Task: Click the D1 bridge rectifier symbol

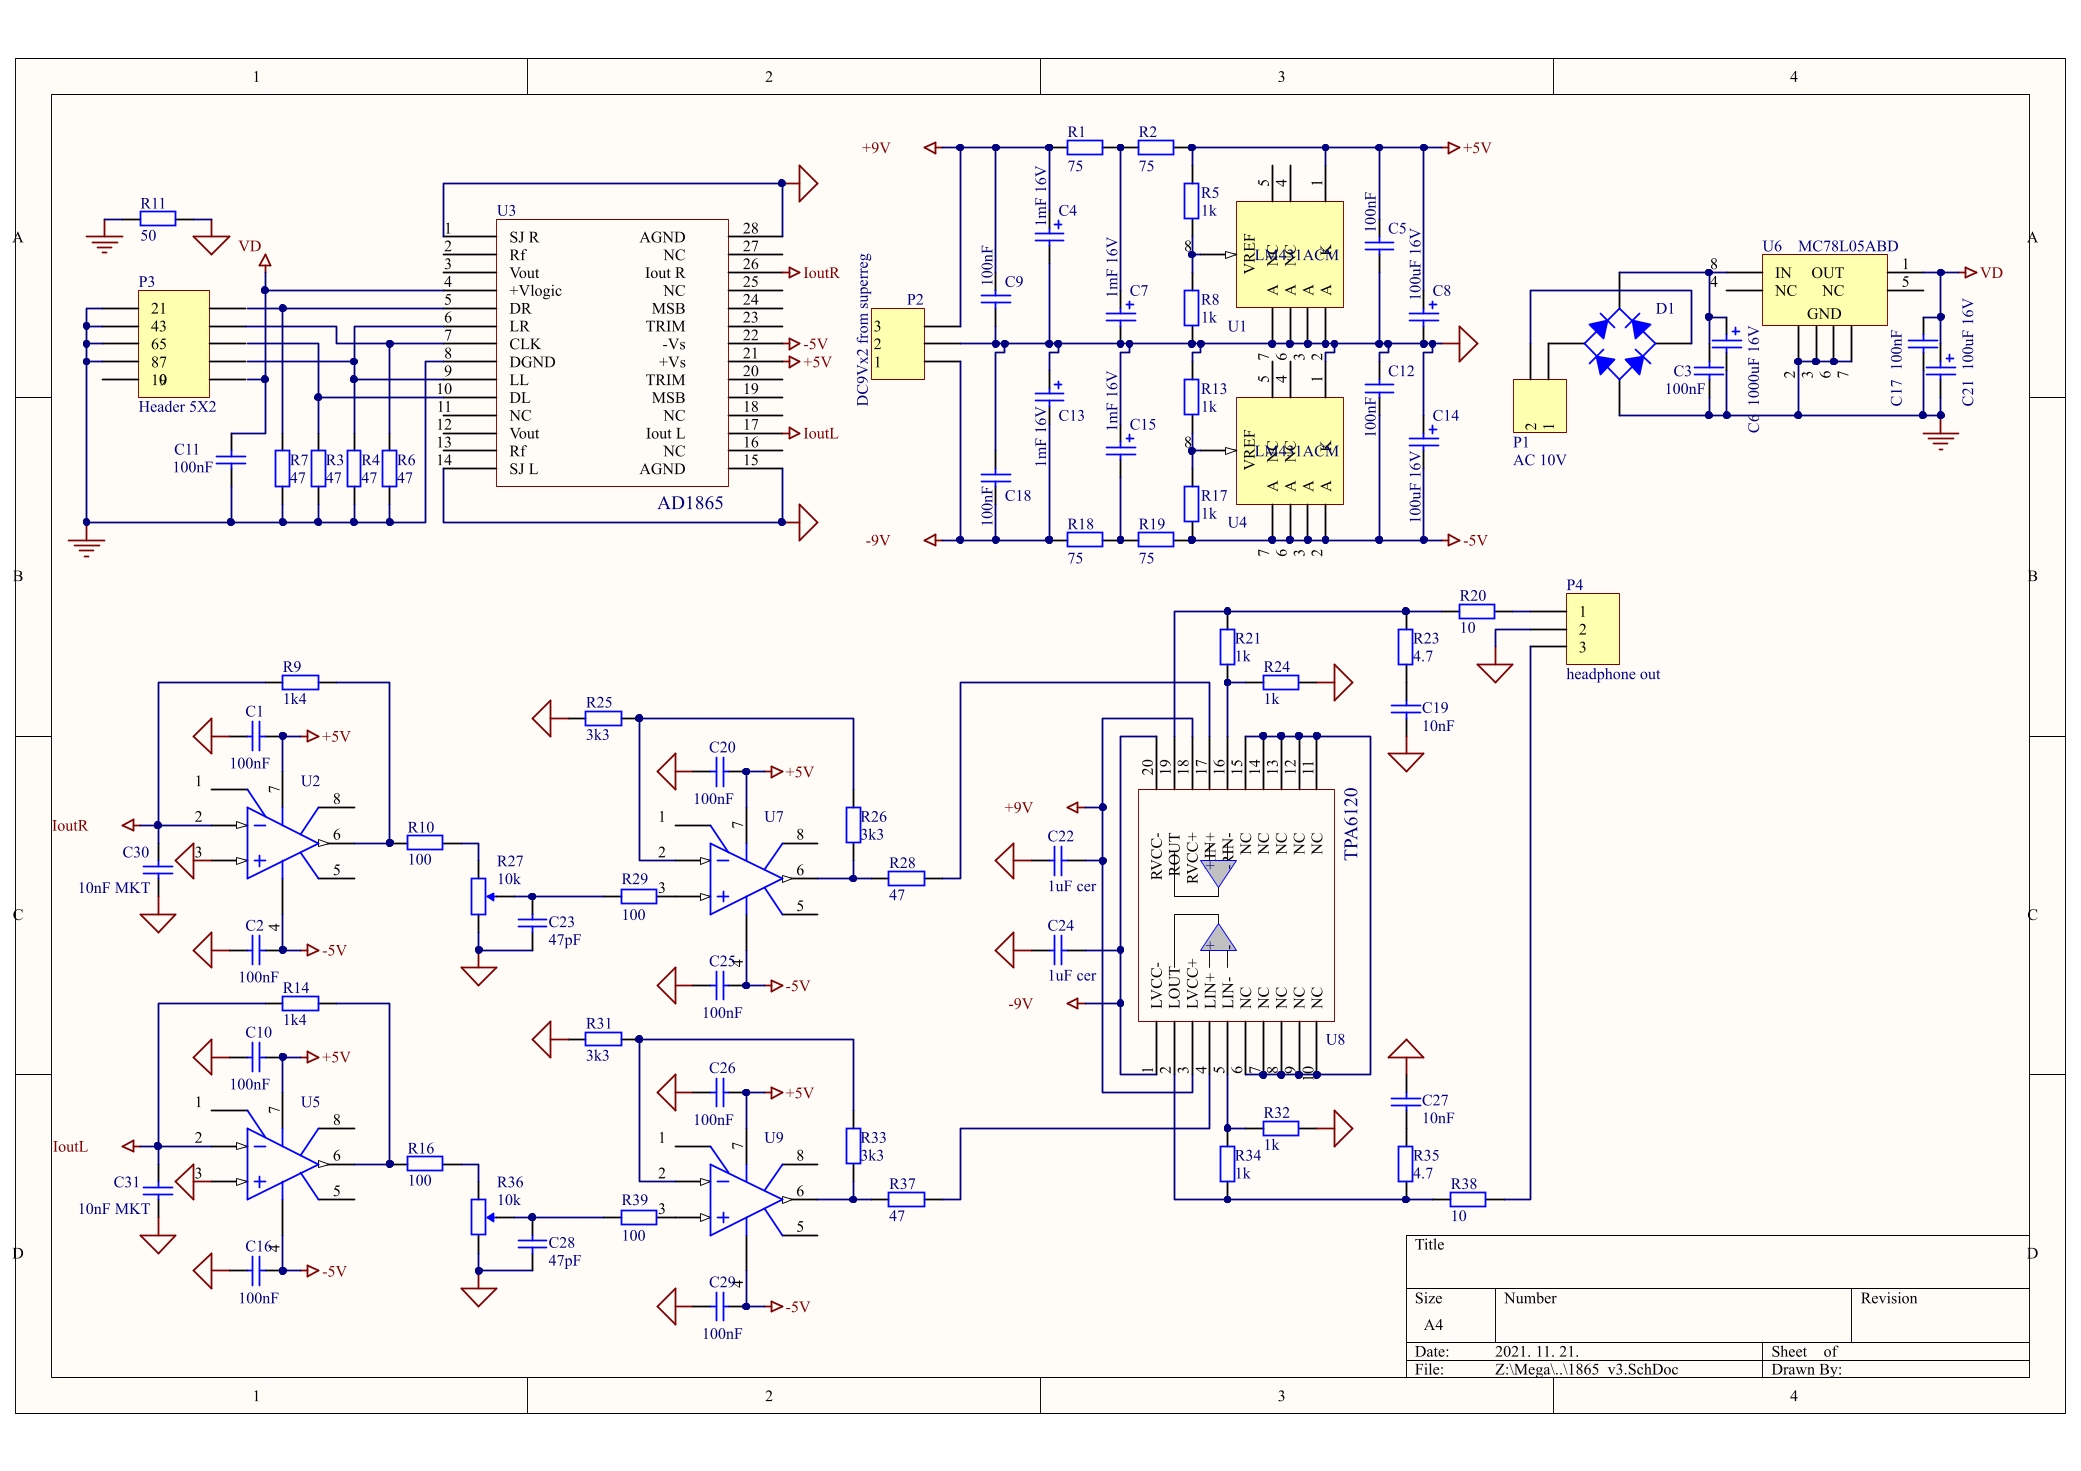Action: click(x=1619, y=344)
